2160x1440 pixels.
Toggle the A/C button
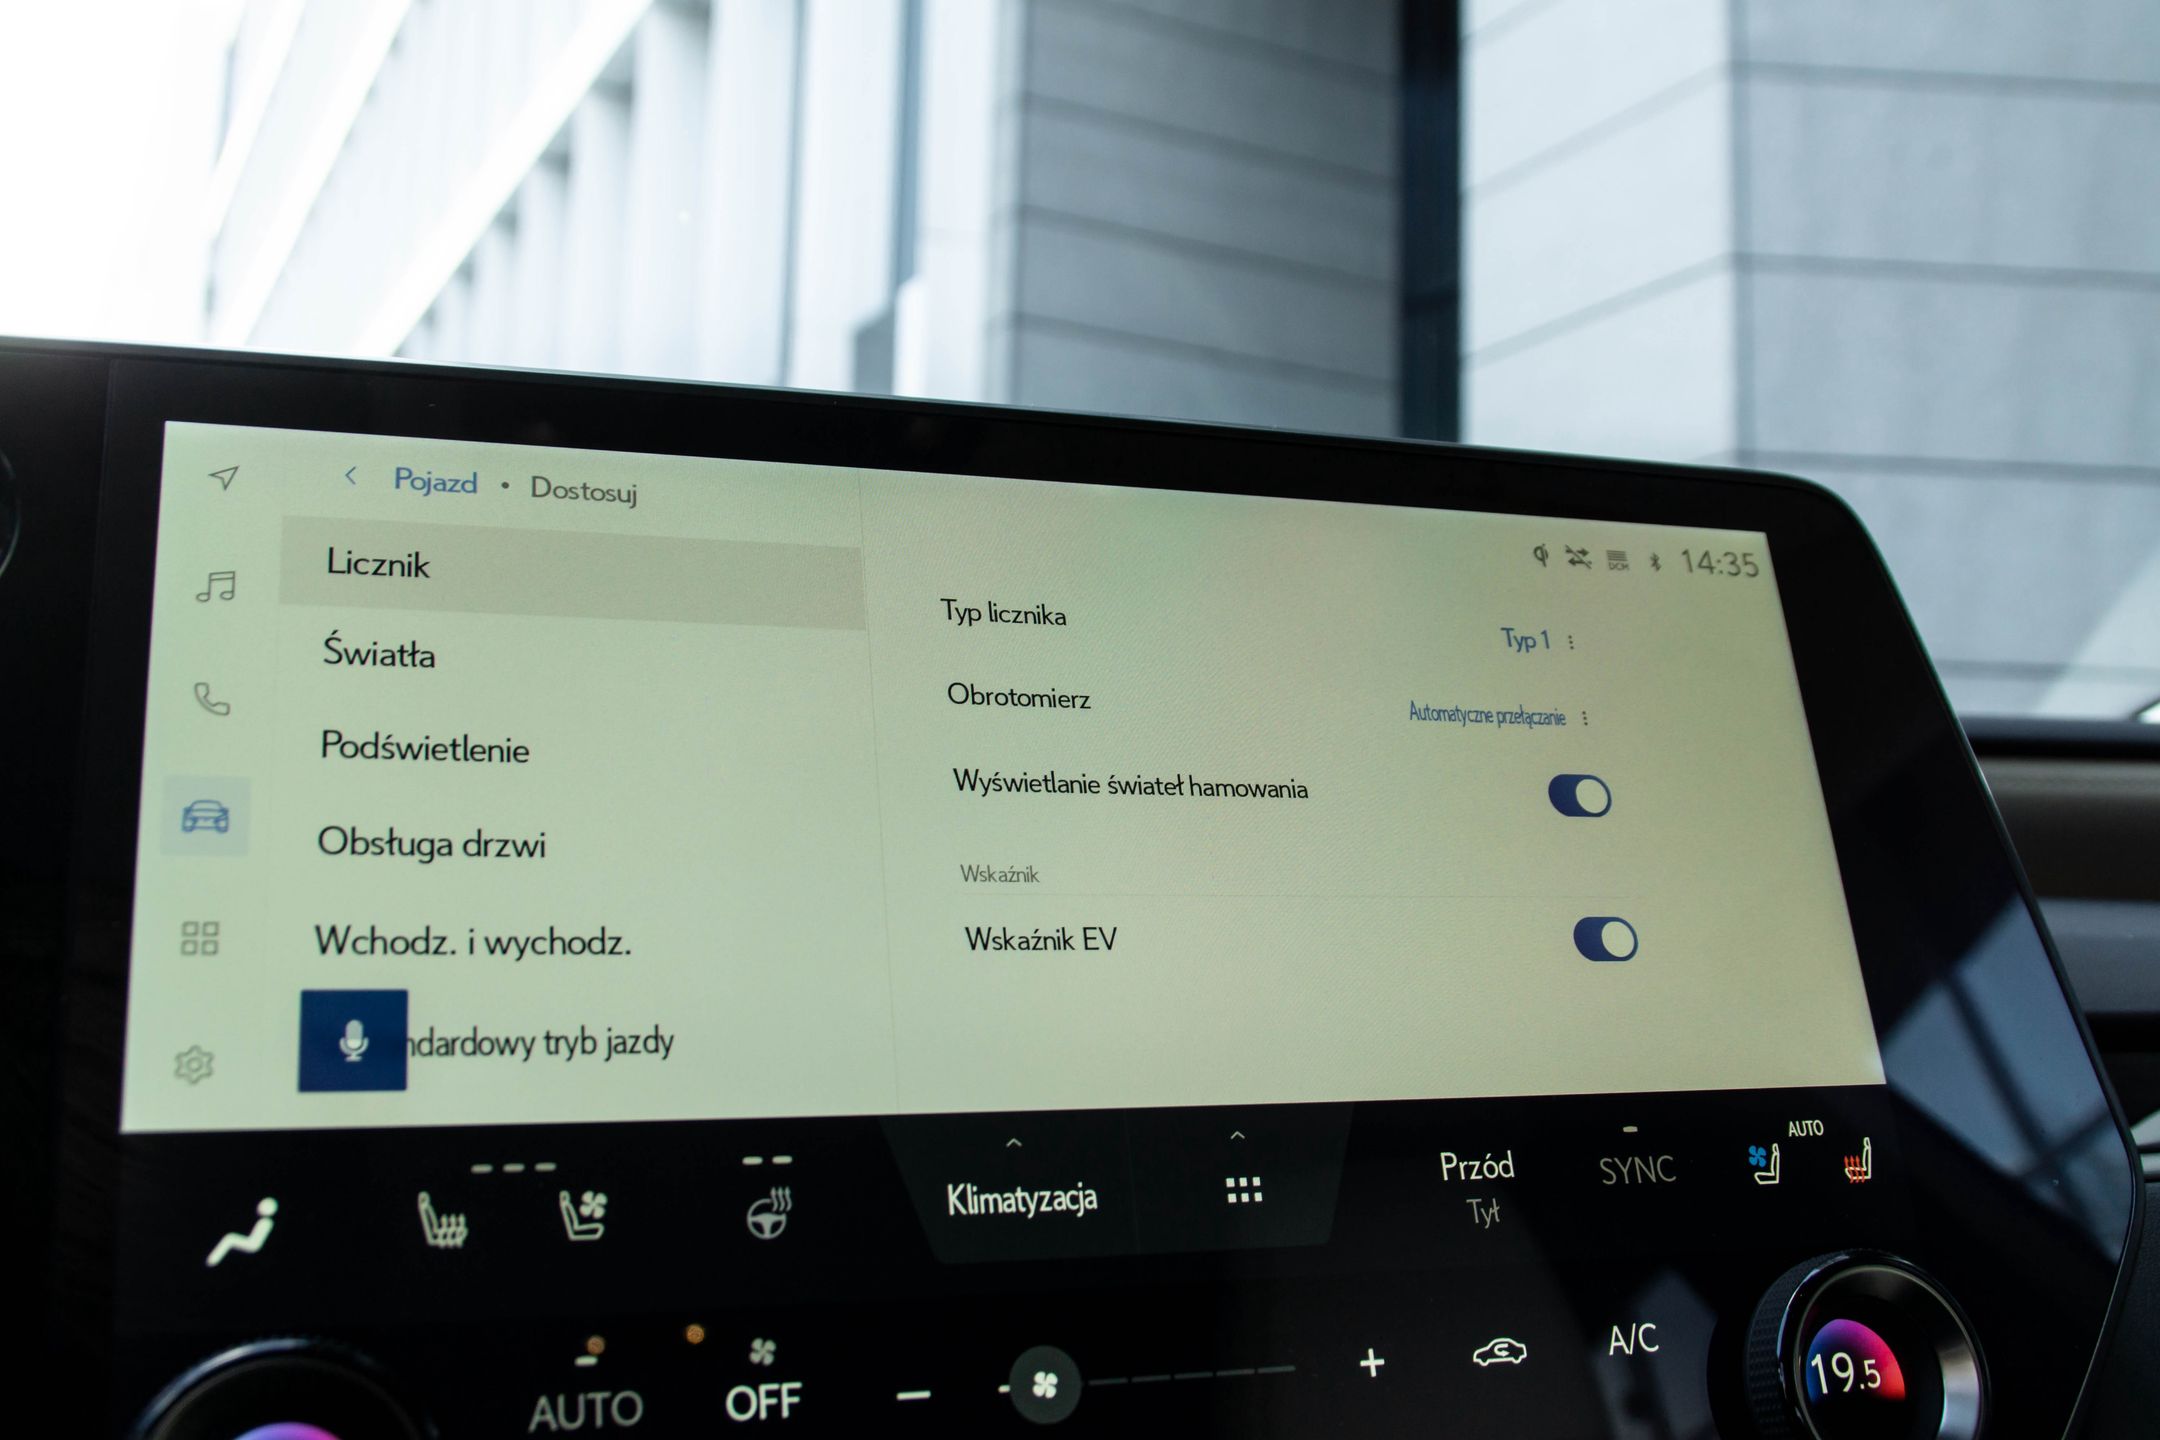1632,1339
